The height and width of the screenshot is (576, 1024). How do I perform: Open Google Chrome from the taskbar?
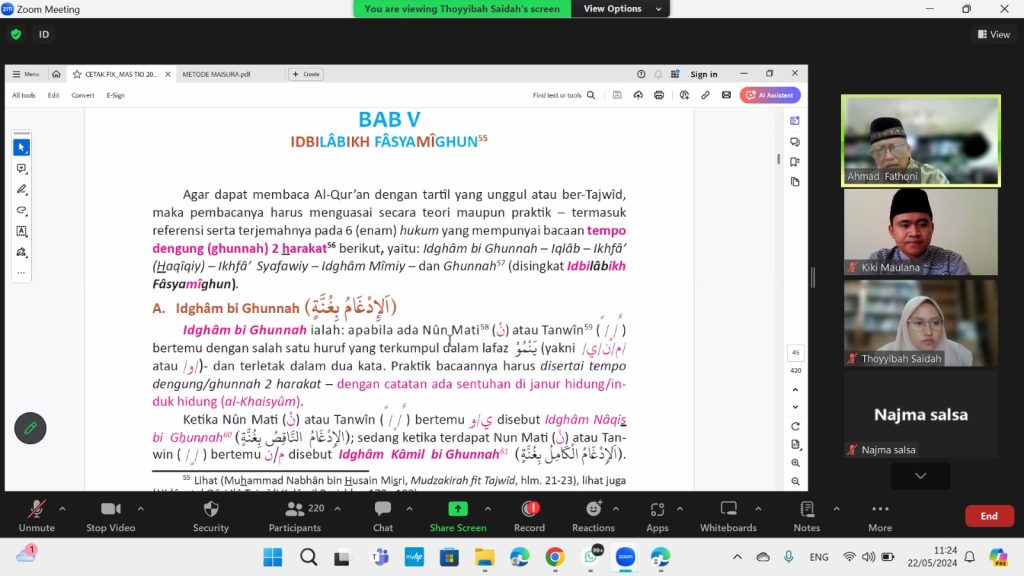(x=555, y=557)
